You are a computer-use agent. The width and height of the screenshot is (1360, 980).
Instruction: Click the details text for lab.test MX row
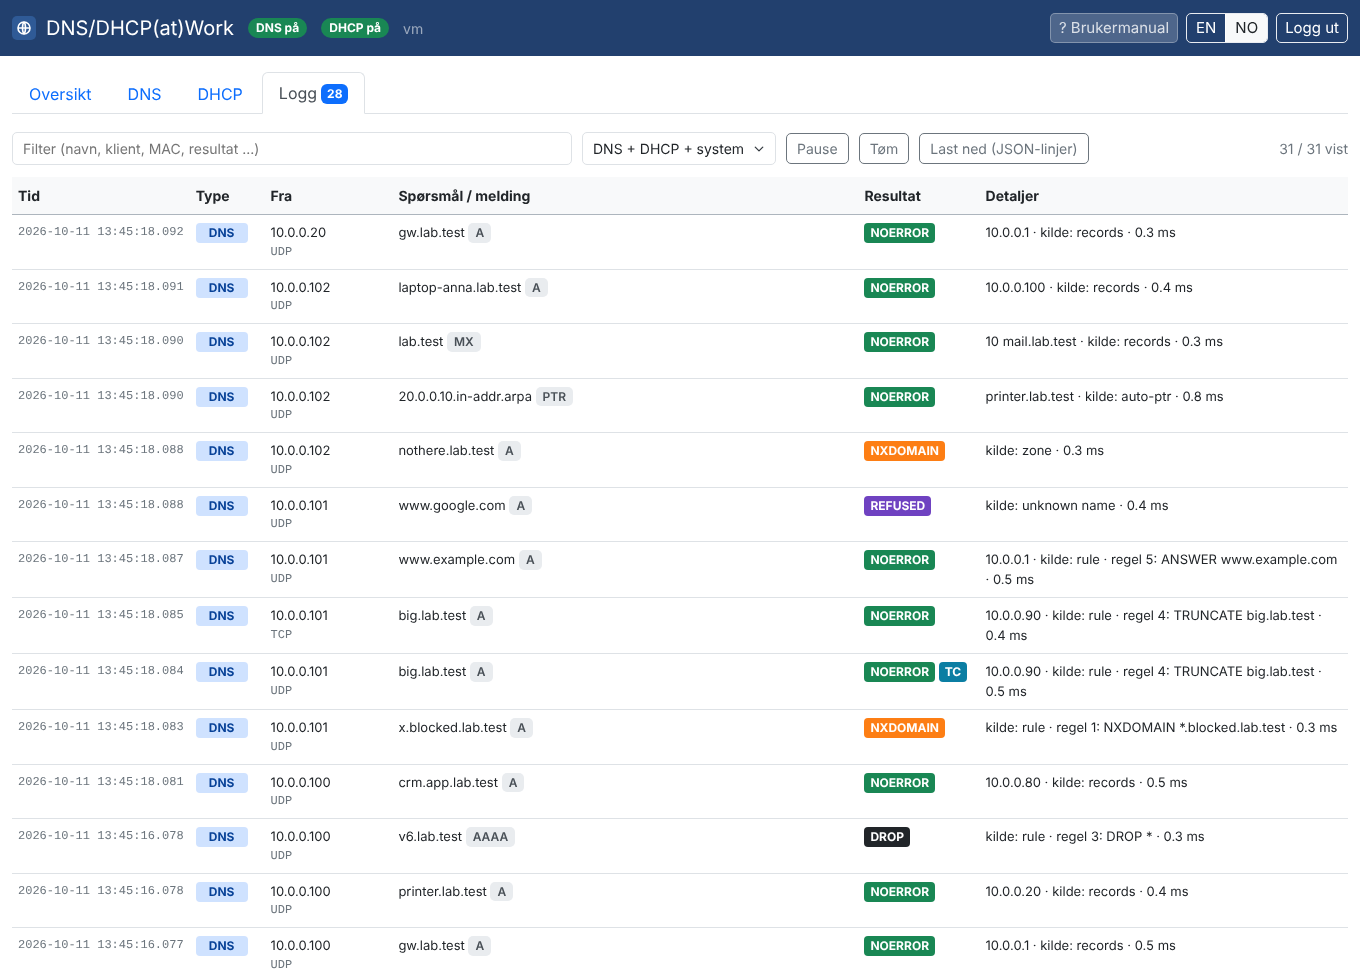[1104, 342]
